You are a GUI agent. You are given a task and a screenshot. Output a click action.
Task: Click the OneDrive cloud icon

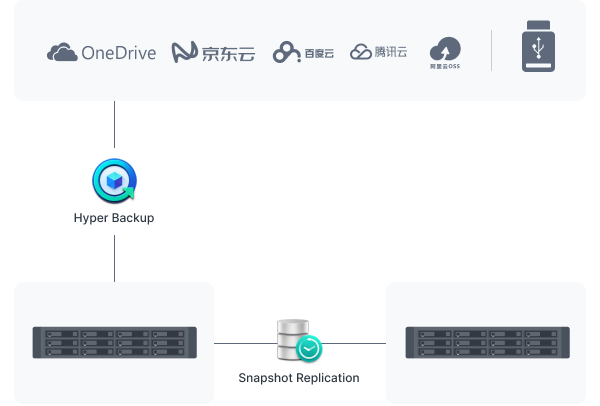click(62, 52)
